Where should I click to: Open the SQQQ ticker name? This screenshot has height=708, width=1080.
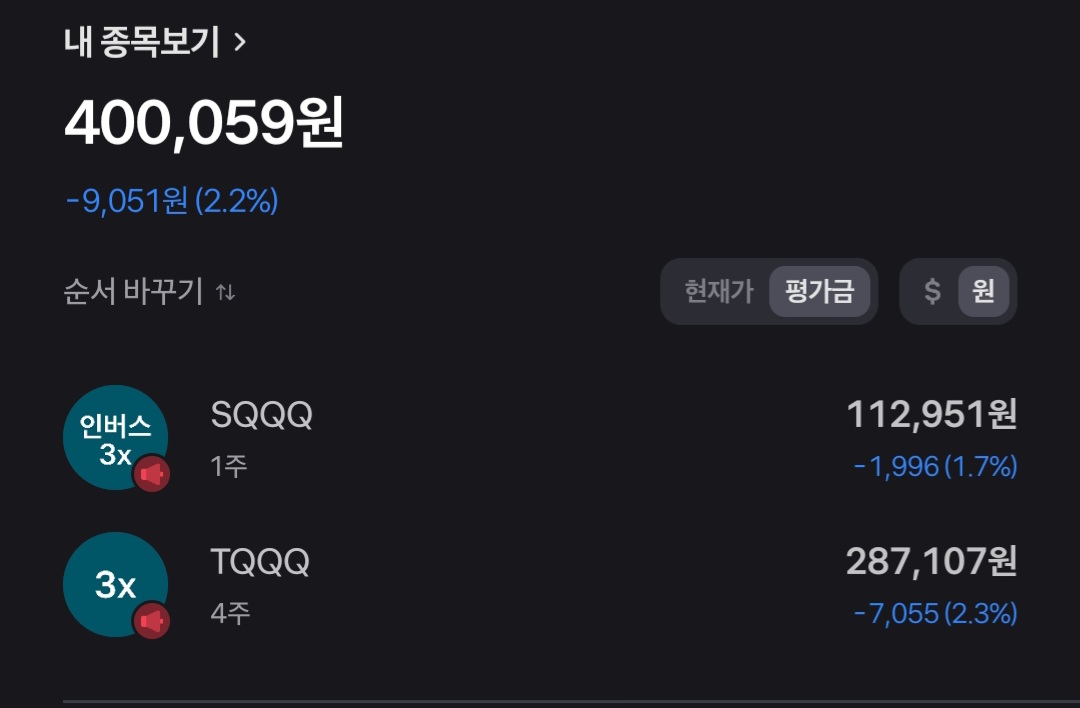coord(262,415)
